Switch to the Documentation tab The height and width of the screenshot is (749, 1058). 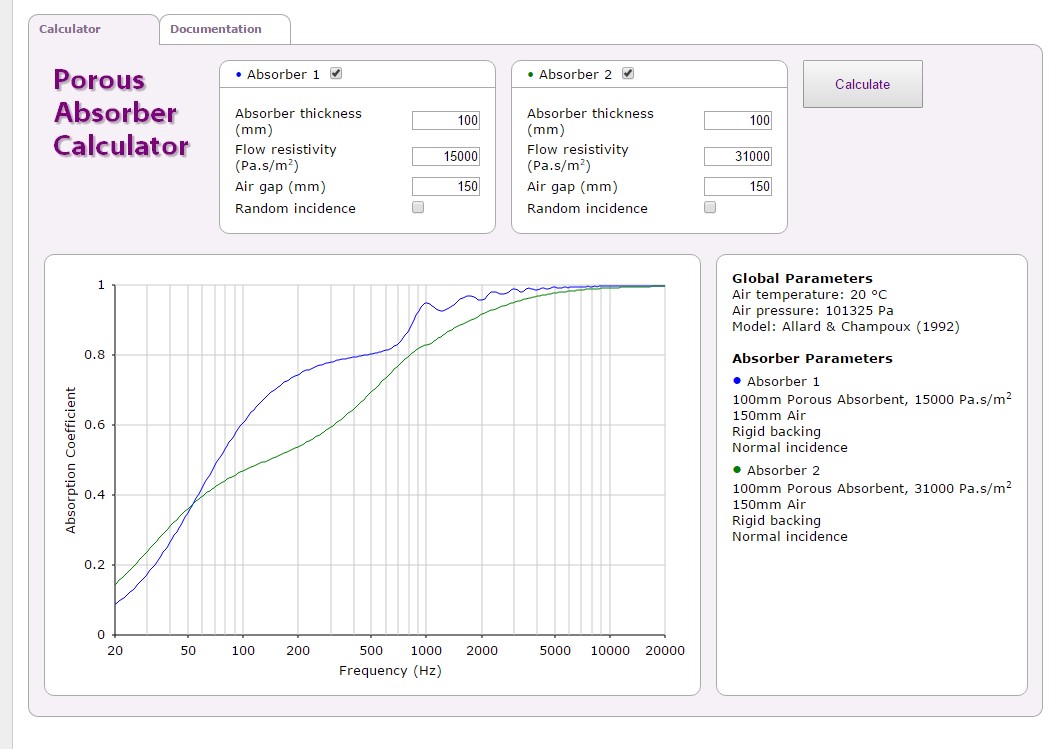coord(216,29)
